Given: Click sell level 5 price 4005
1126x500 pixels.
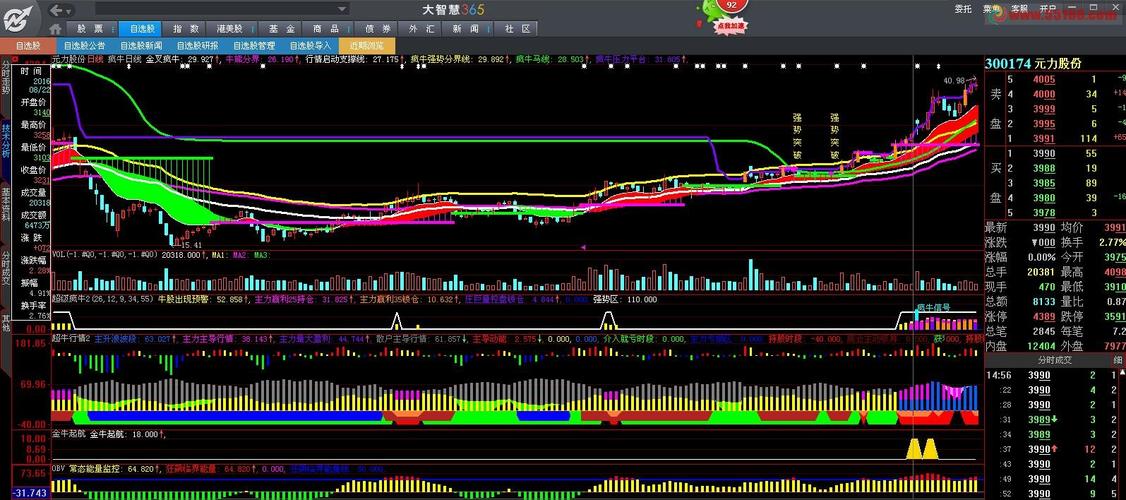Looking at the screenshot, I should (x=1043, y=80).
